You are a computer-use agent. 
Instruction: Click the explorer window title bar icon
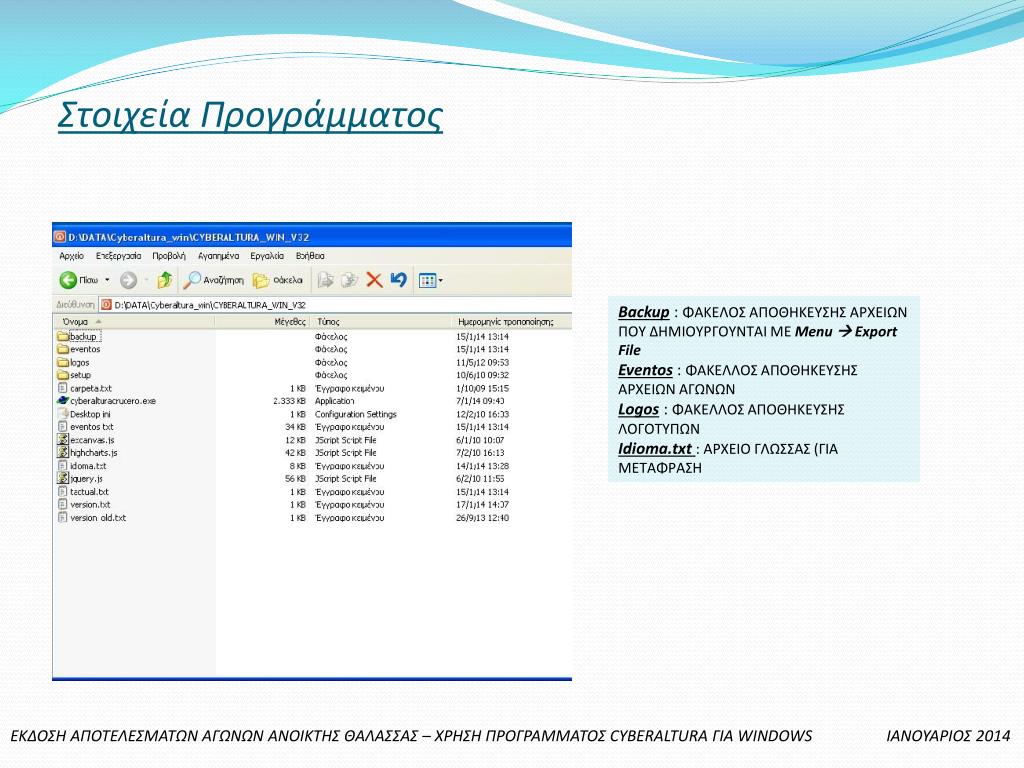[59, 236]
